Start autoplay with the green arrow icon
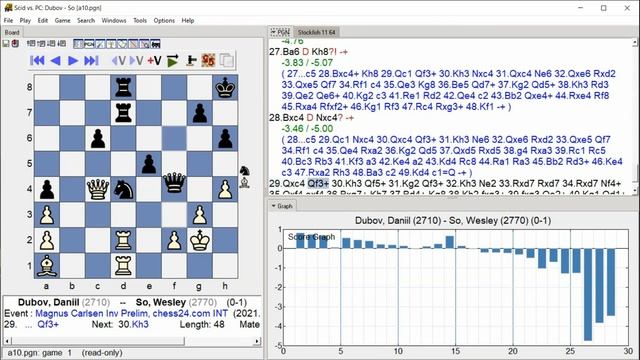The height and width of the screenshot is (360, 640). (173, 60)
